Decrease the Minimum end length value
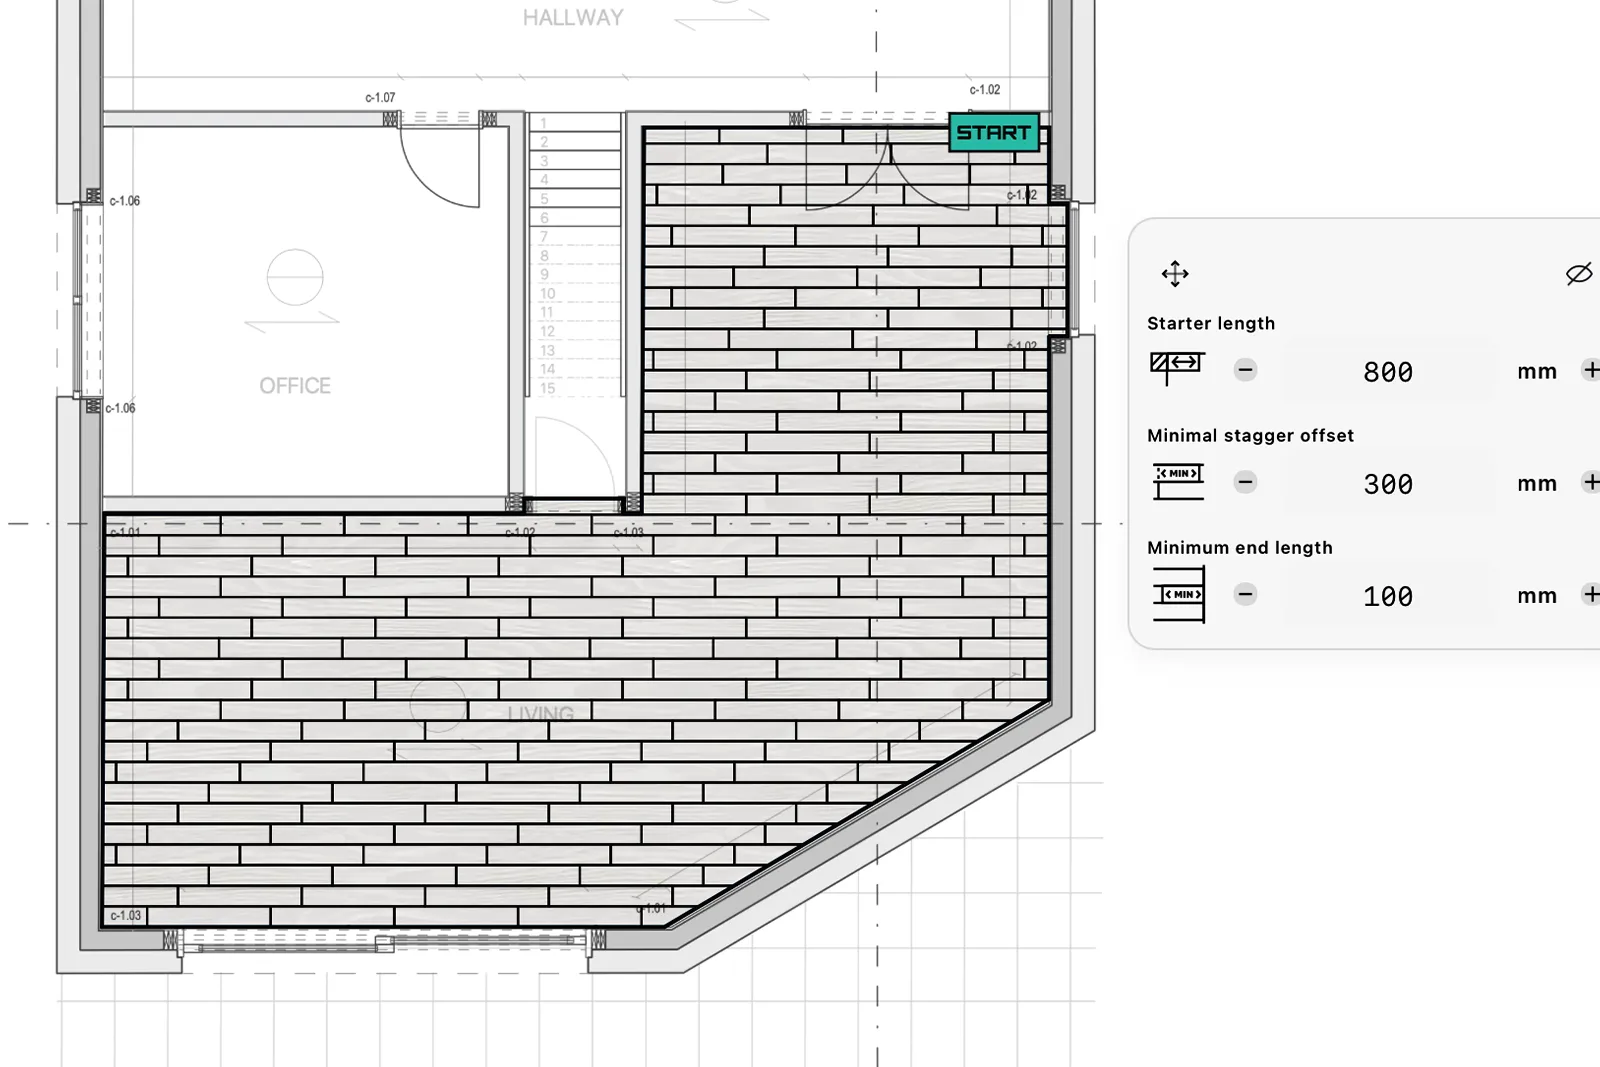 (x=1245, y=594)
